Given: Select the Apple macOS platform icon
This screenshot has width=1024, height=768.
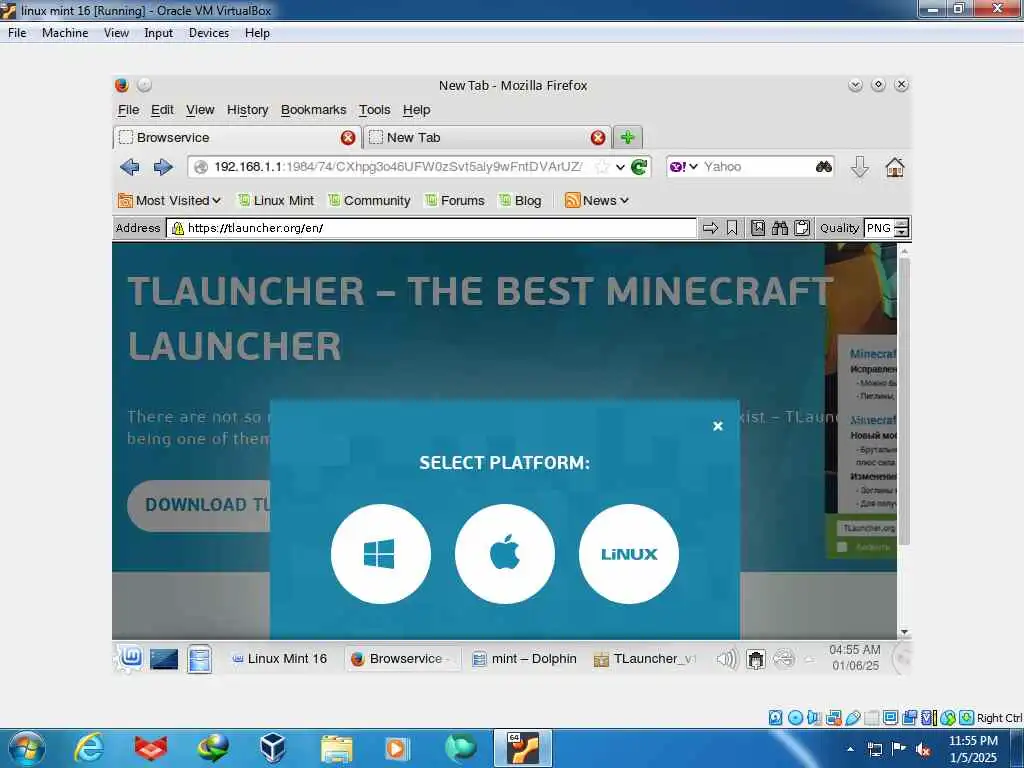Looking at the screenshot, I should pos(505,554).
